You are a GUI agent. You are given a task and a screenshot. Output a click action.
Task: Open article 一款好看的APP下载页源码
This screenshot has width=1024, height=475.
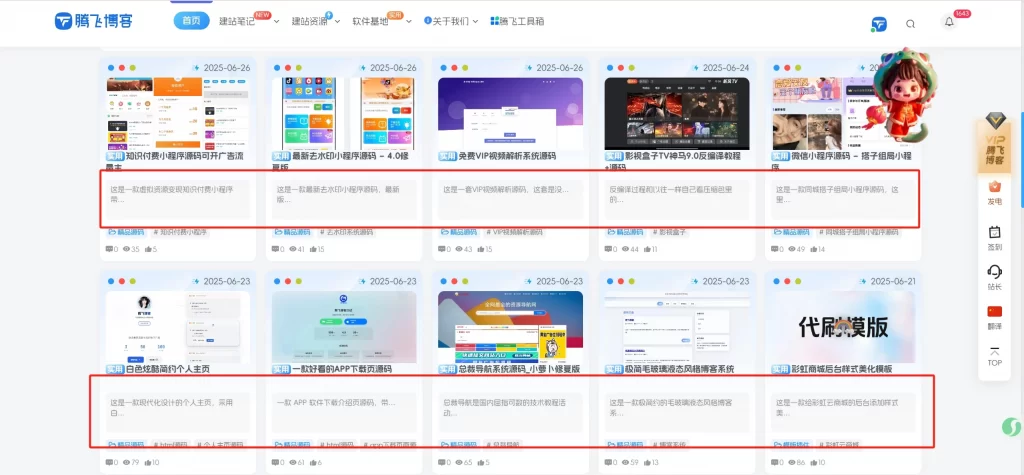342,369
